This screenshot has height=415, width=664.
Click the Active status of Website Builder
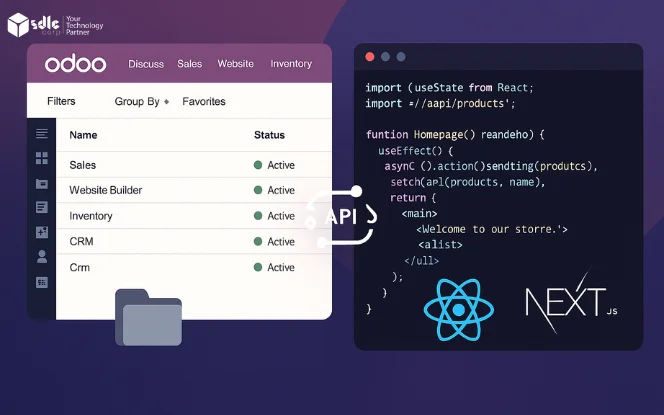tap(274, 191)
